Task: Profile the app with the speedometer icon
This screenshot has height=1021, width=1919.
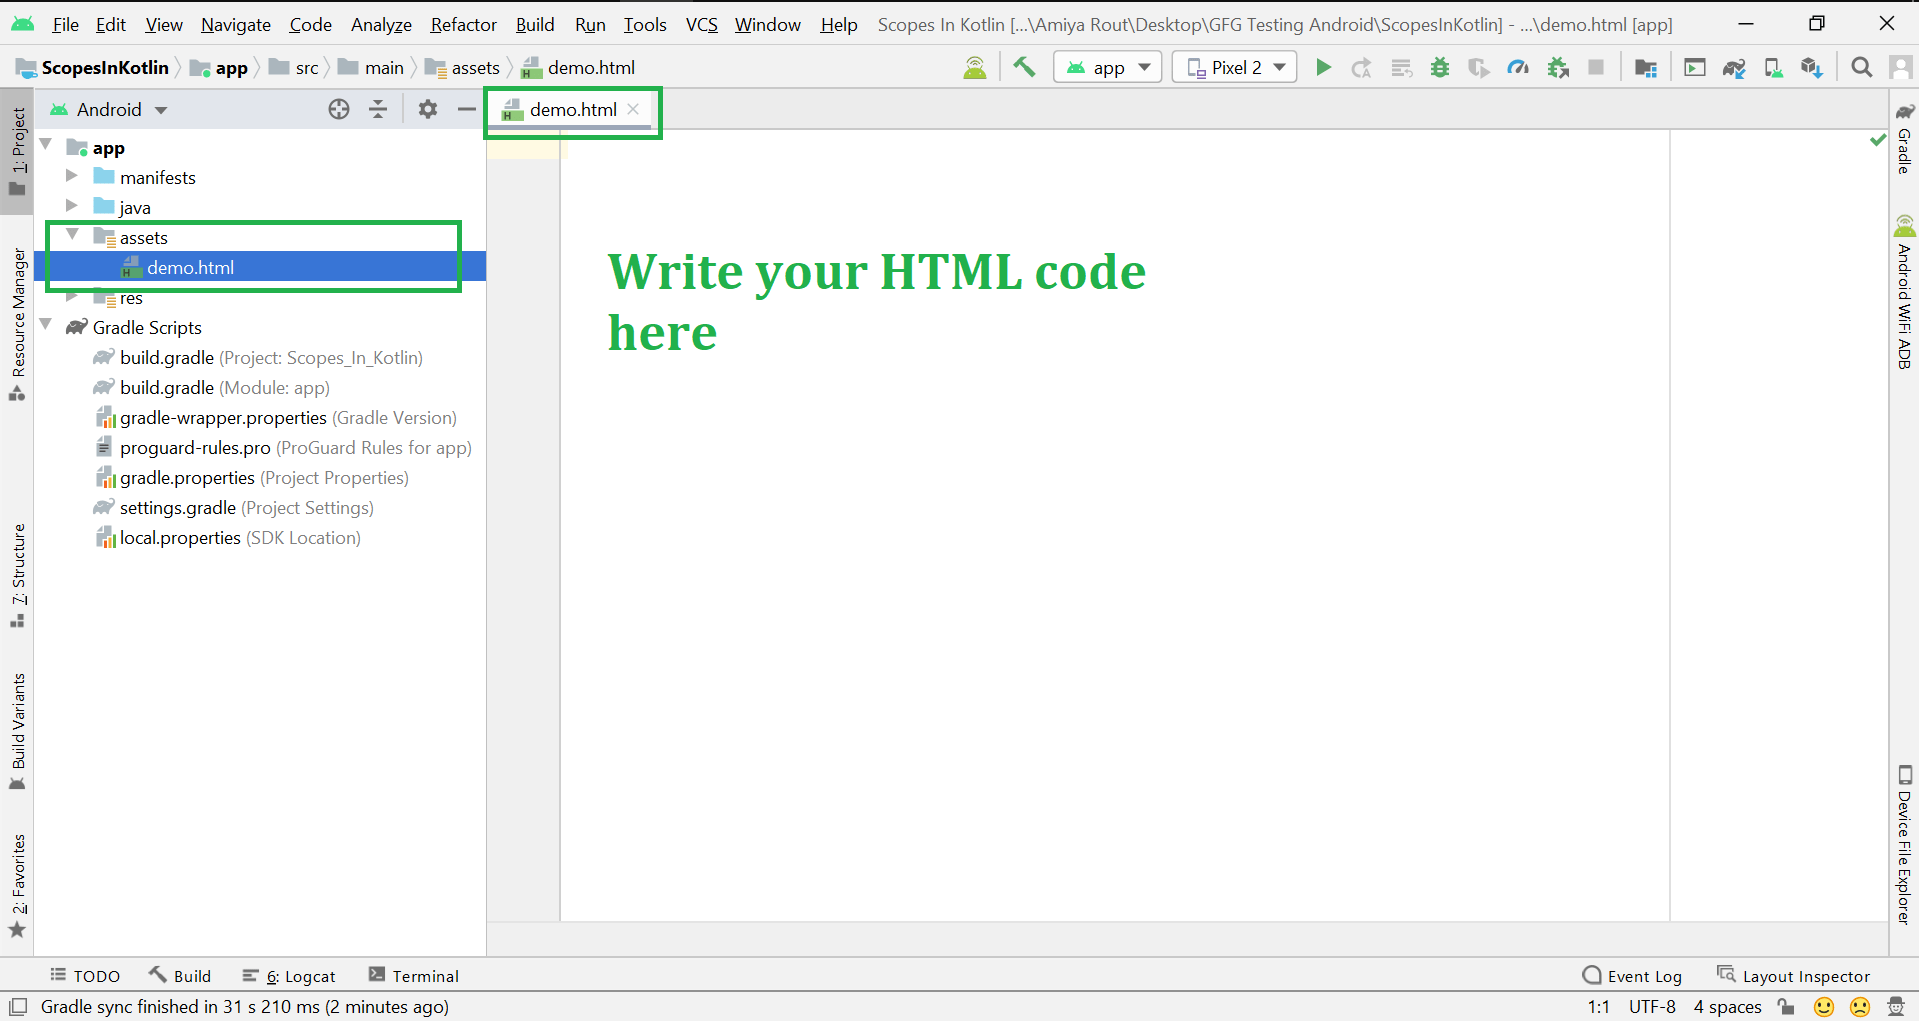Action: click(1518, 67)
